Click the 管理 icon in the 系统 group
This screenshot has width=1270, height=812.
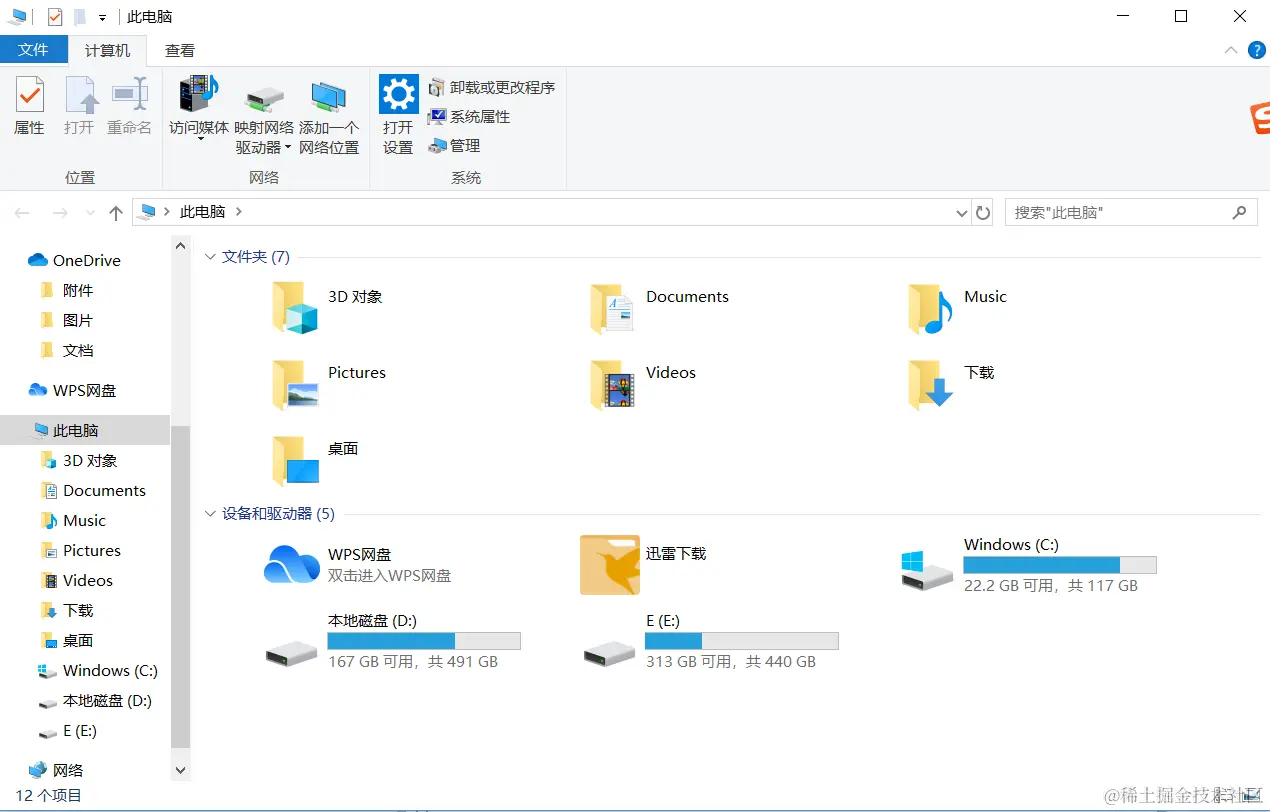pos(459,145)
